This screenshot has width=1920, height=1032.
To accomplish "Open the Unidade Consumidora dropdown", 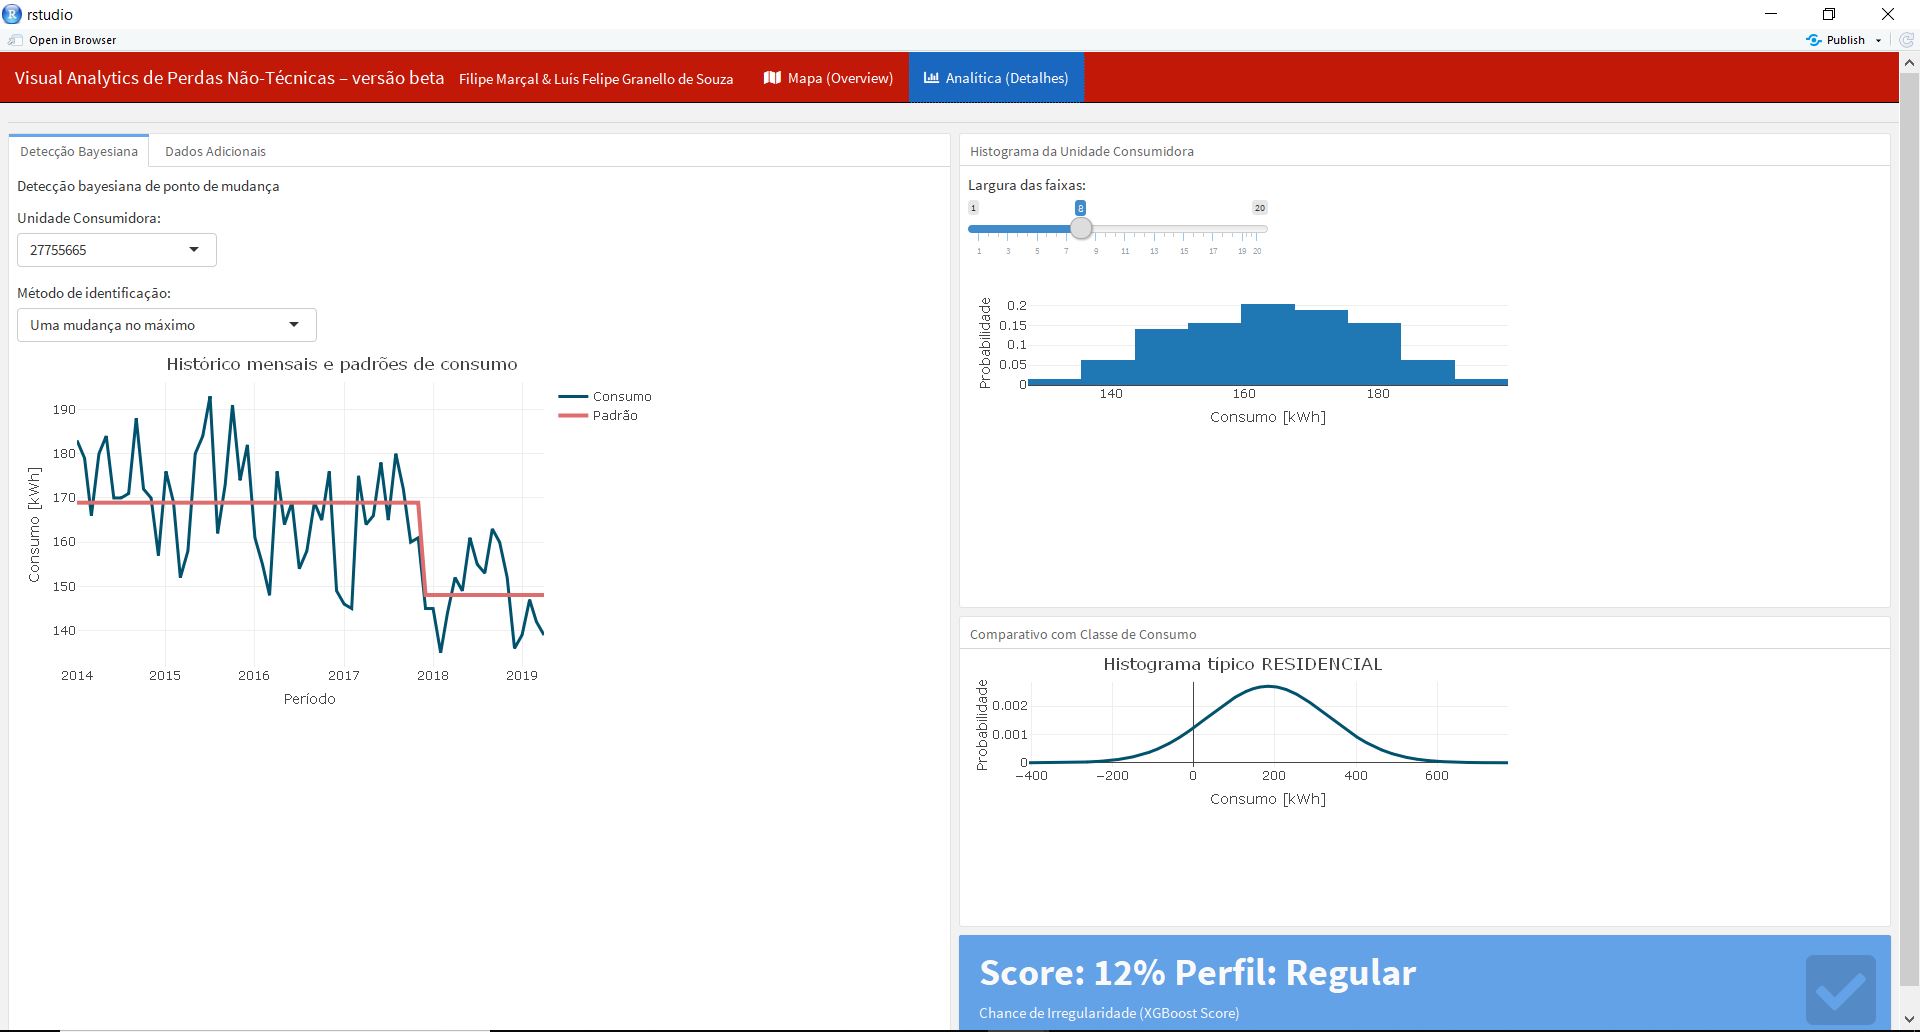I will [x=117, y=250].
